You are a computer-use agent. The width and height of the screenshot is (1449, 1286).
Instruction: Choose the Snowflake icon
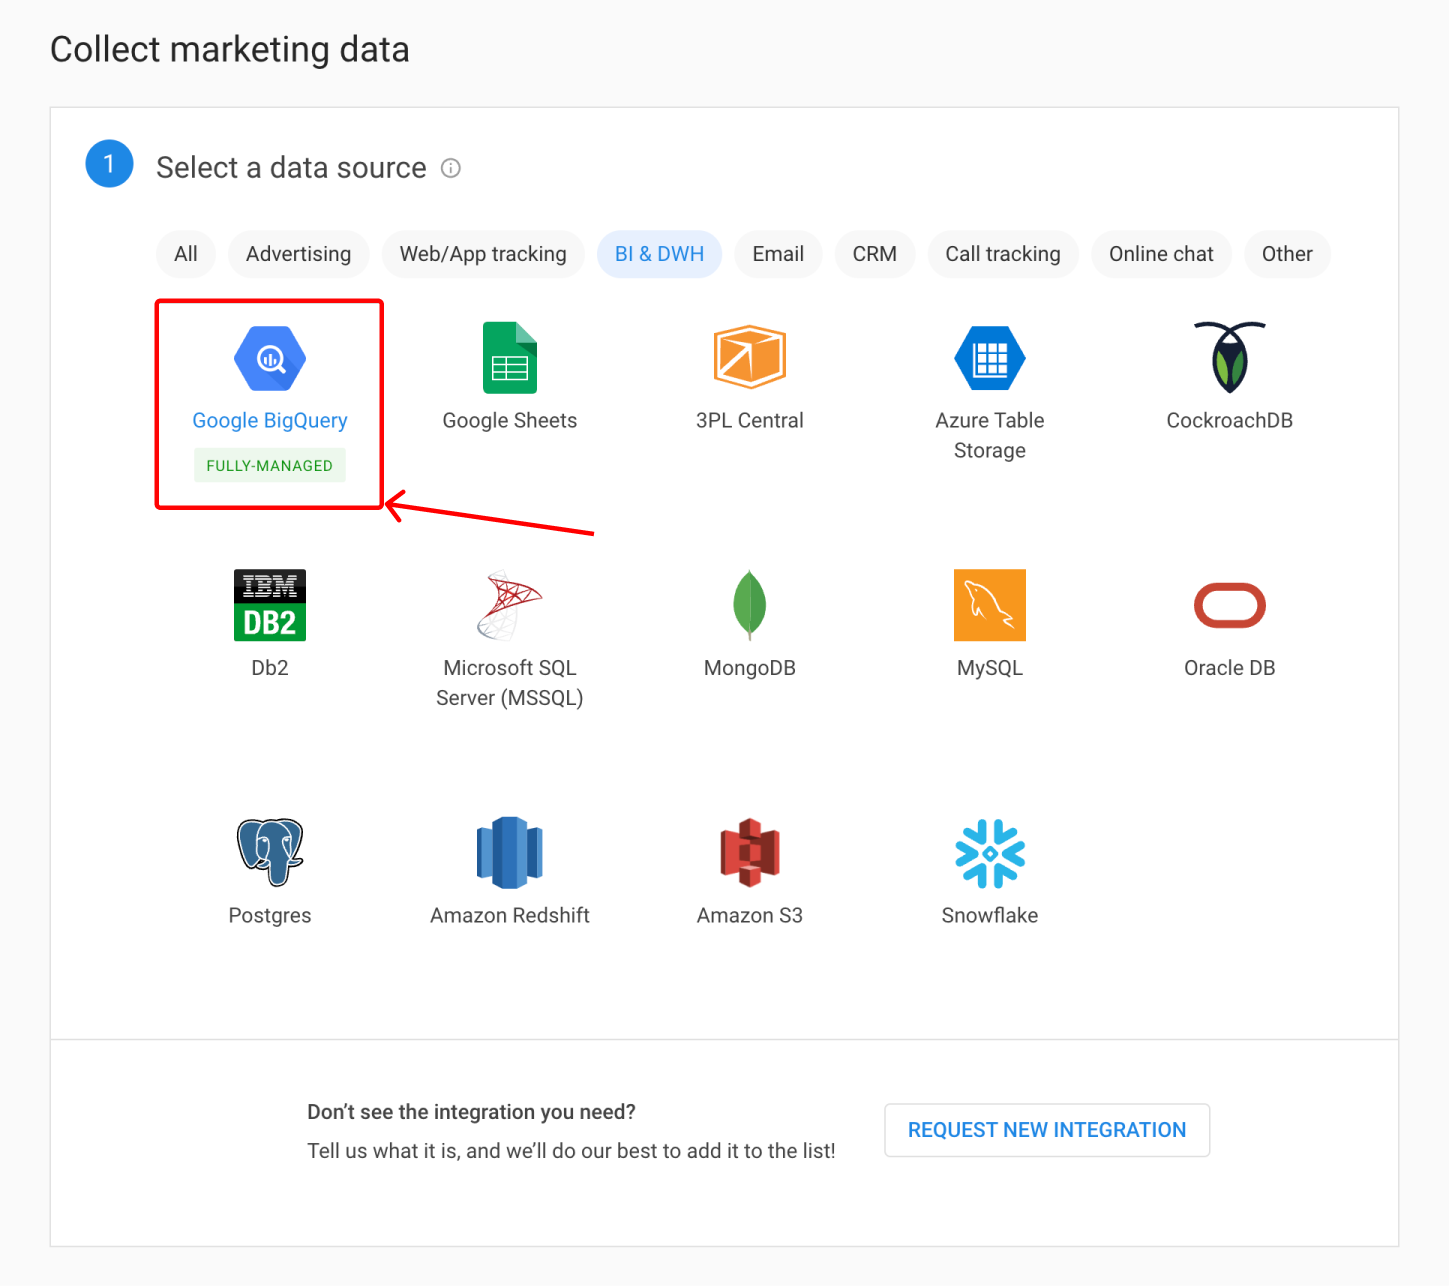click(990, 853)
